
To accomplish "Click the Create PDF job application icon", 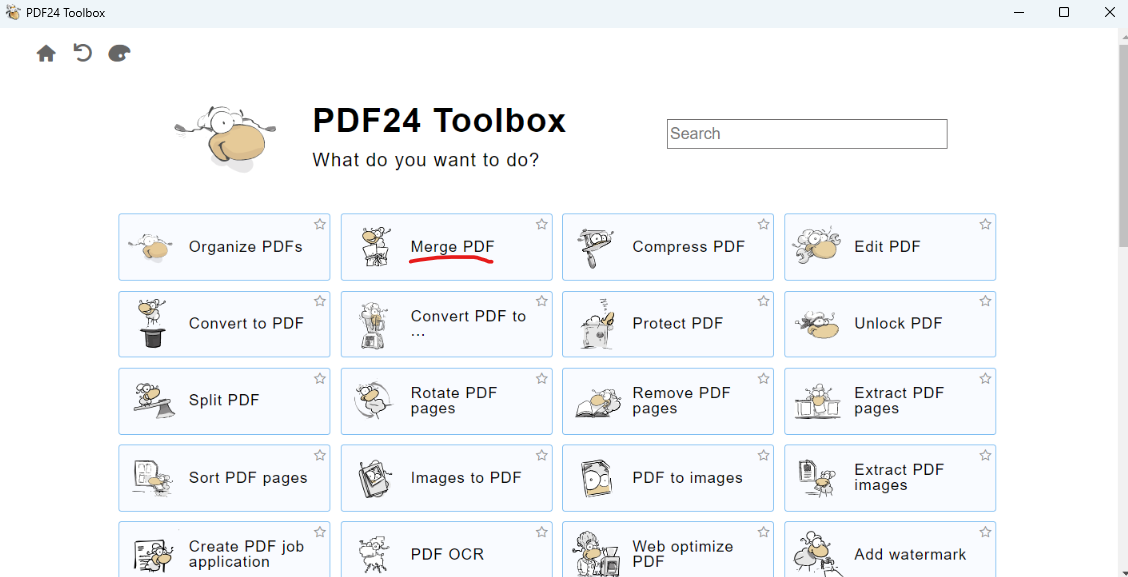I will click(x=154, y=554).
